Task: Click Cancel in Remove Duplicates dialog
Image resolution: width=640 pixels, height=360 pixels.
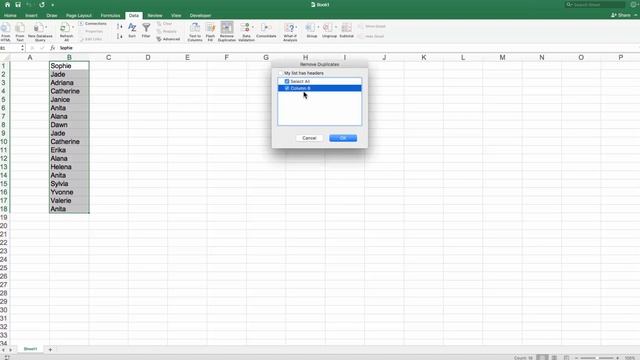Action: (309, 138)
